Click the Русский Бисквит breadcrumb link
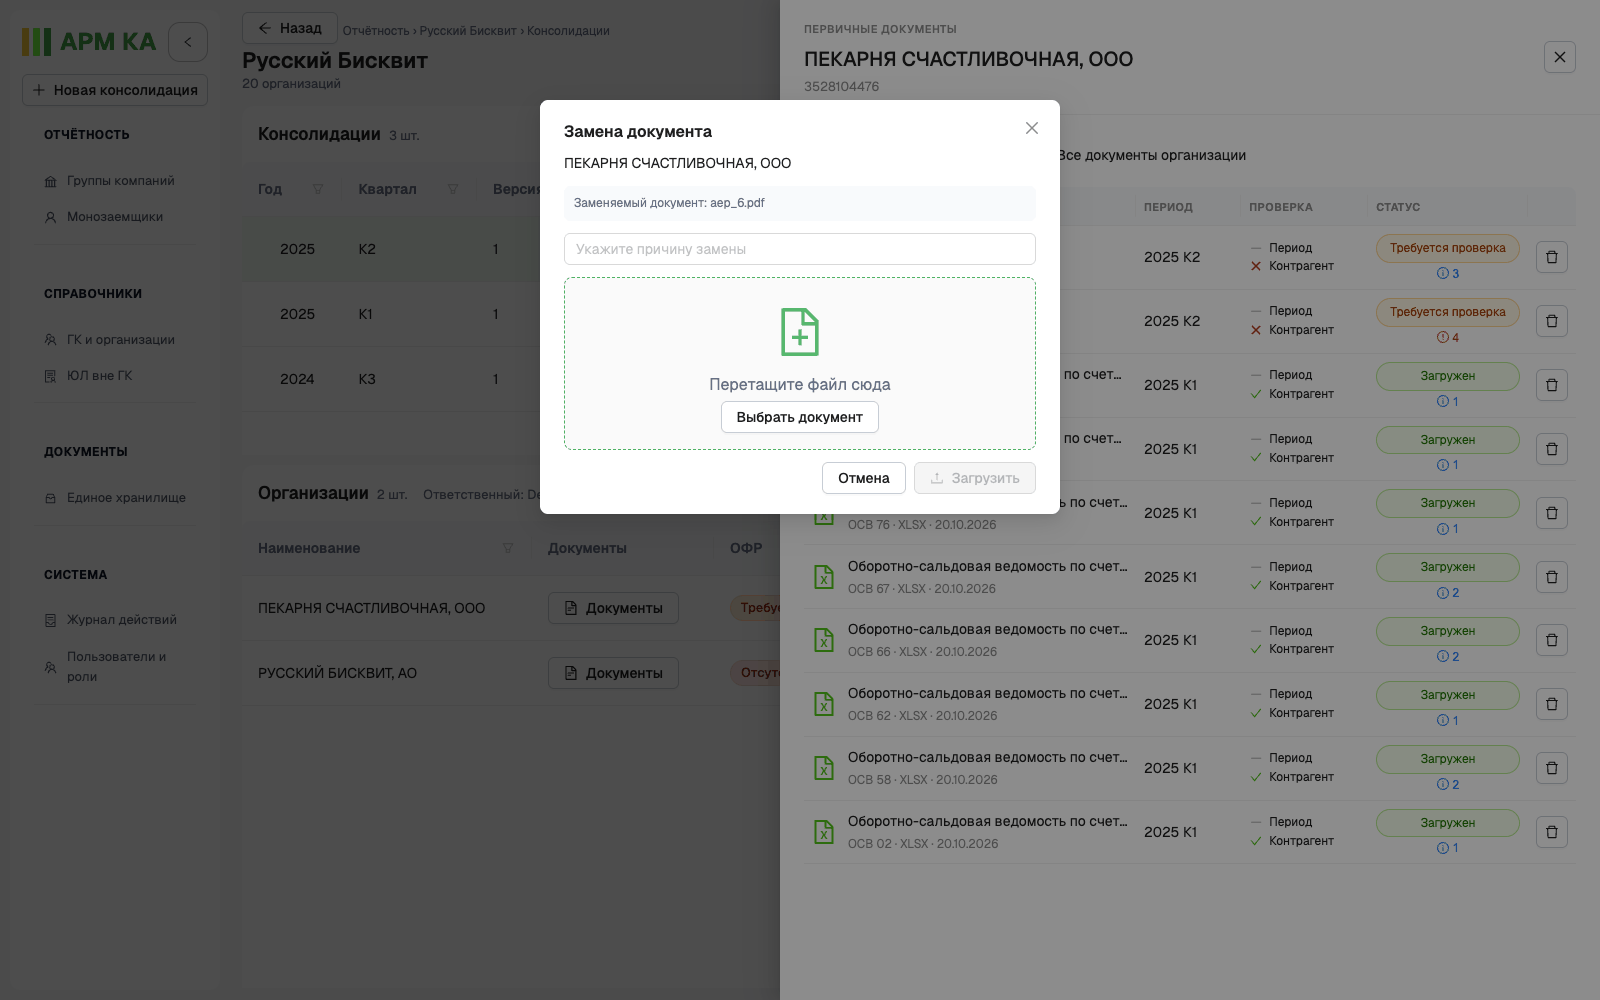1600x1000 pixels. click(x=468, y=31)
